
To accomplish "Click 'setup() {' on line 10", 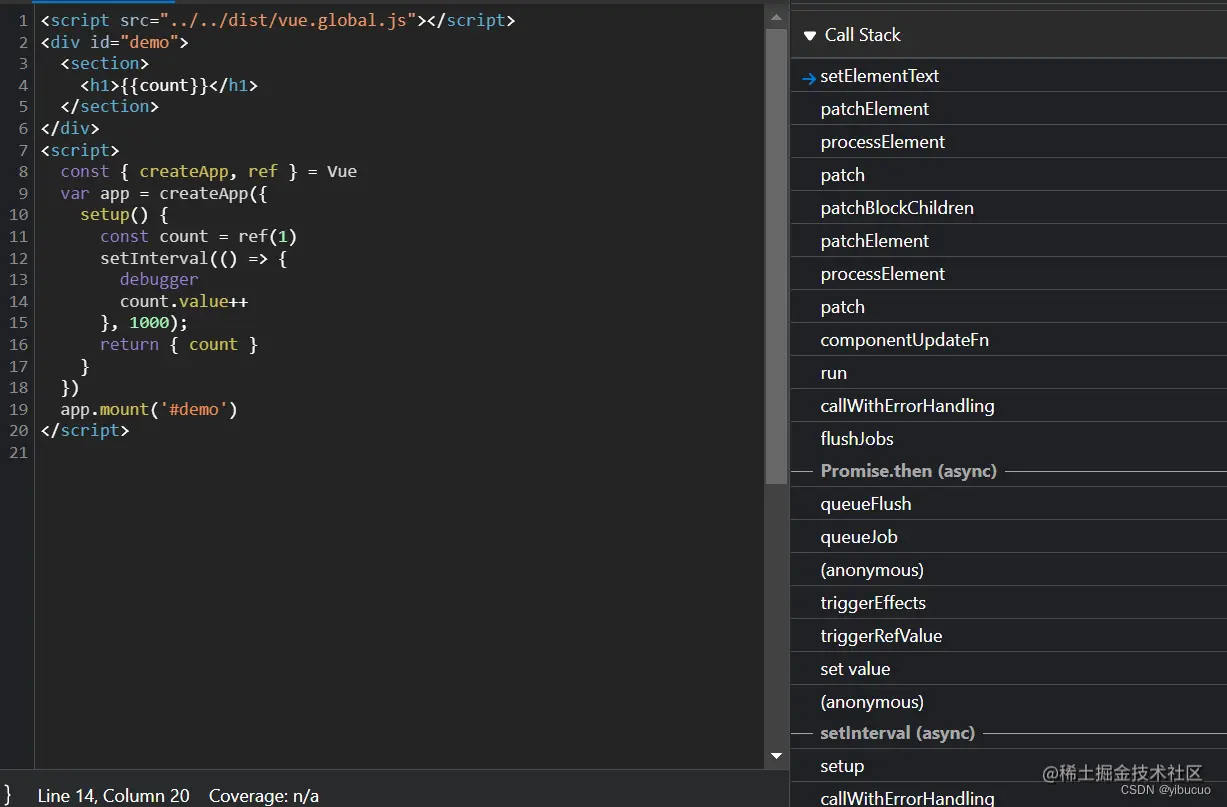I will coord(125,215).
